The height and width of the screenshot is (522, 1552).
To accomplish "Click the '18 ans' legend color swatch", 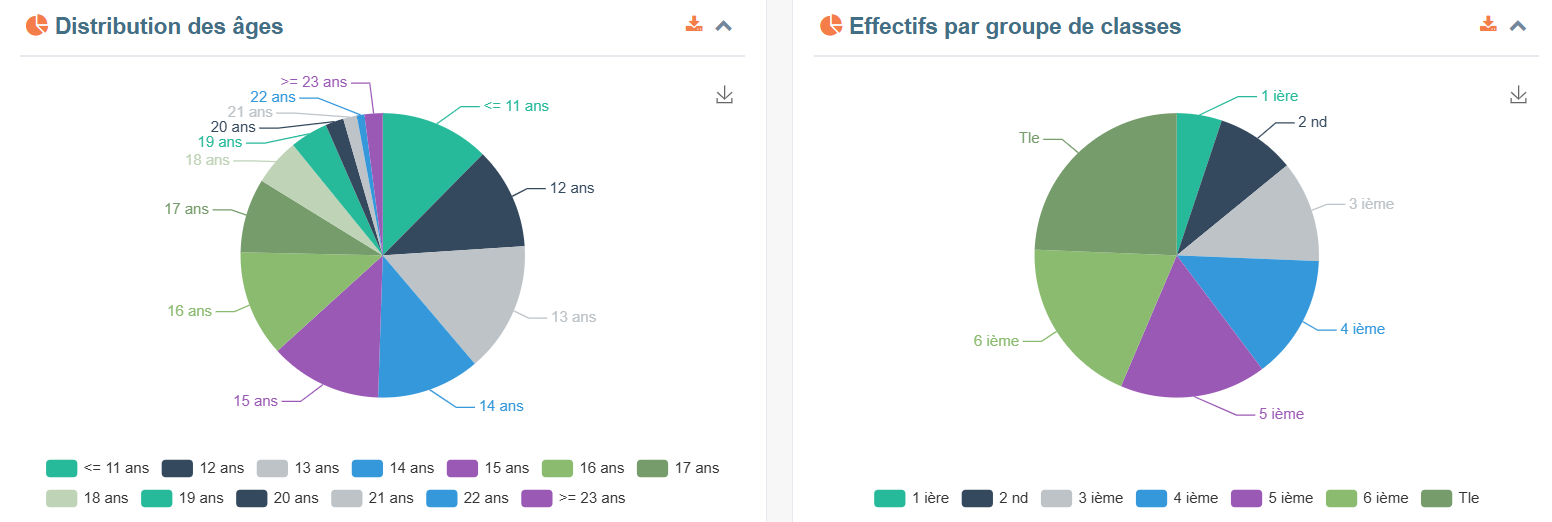I will pos(62,498).
